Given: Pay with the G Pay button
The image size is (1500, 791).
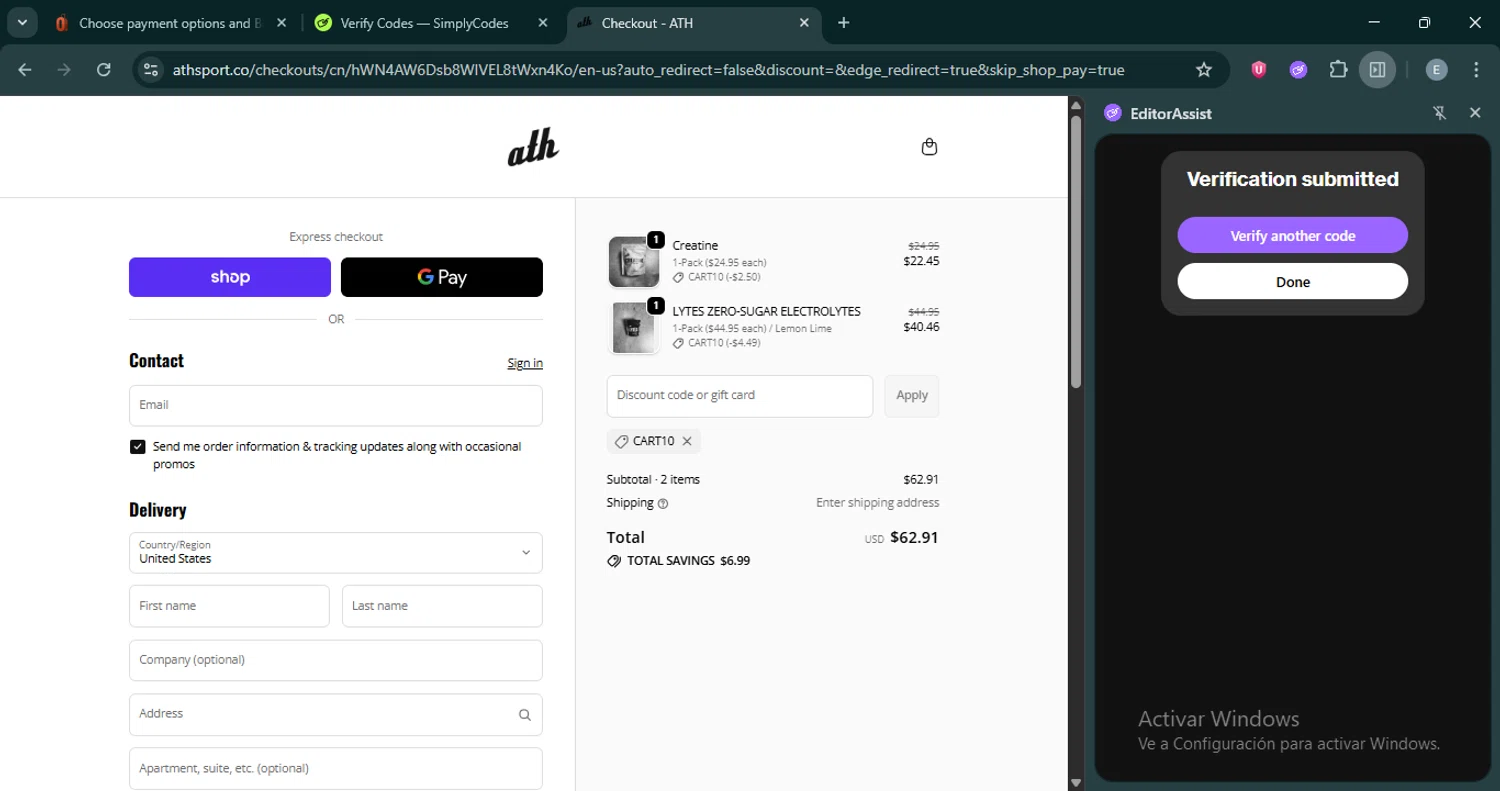Looking at the screenshot, I should click(x=442, y=277).
